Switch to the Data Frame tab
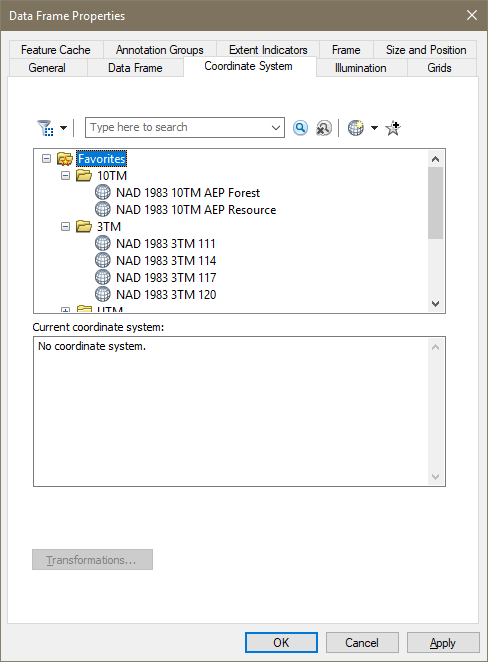 tap(135, 68)
